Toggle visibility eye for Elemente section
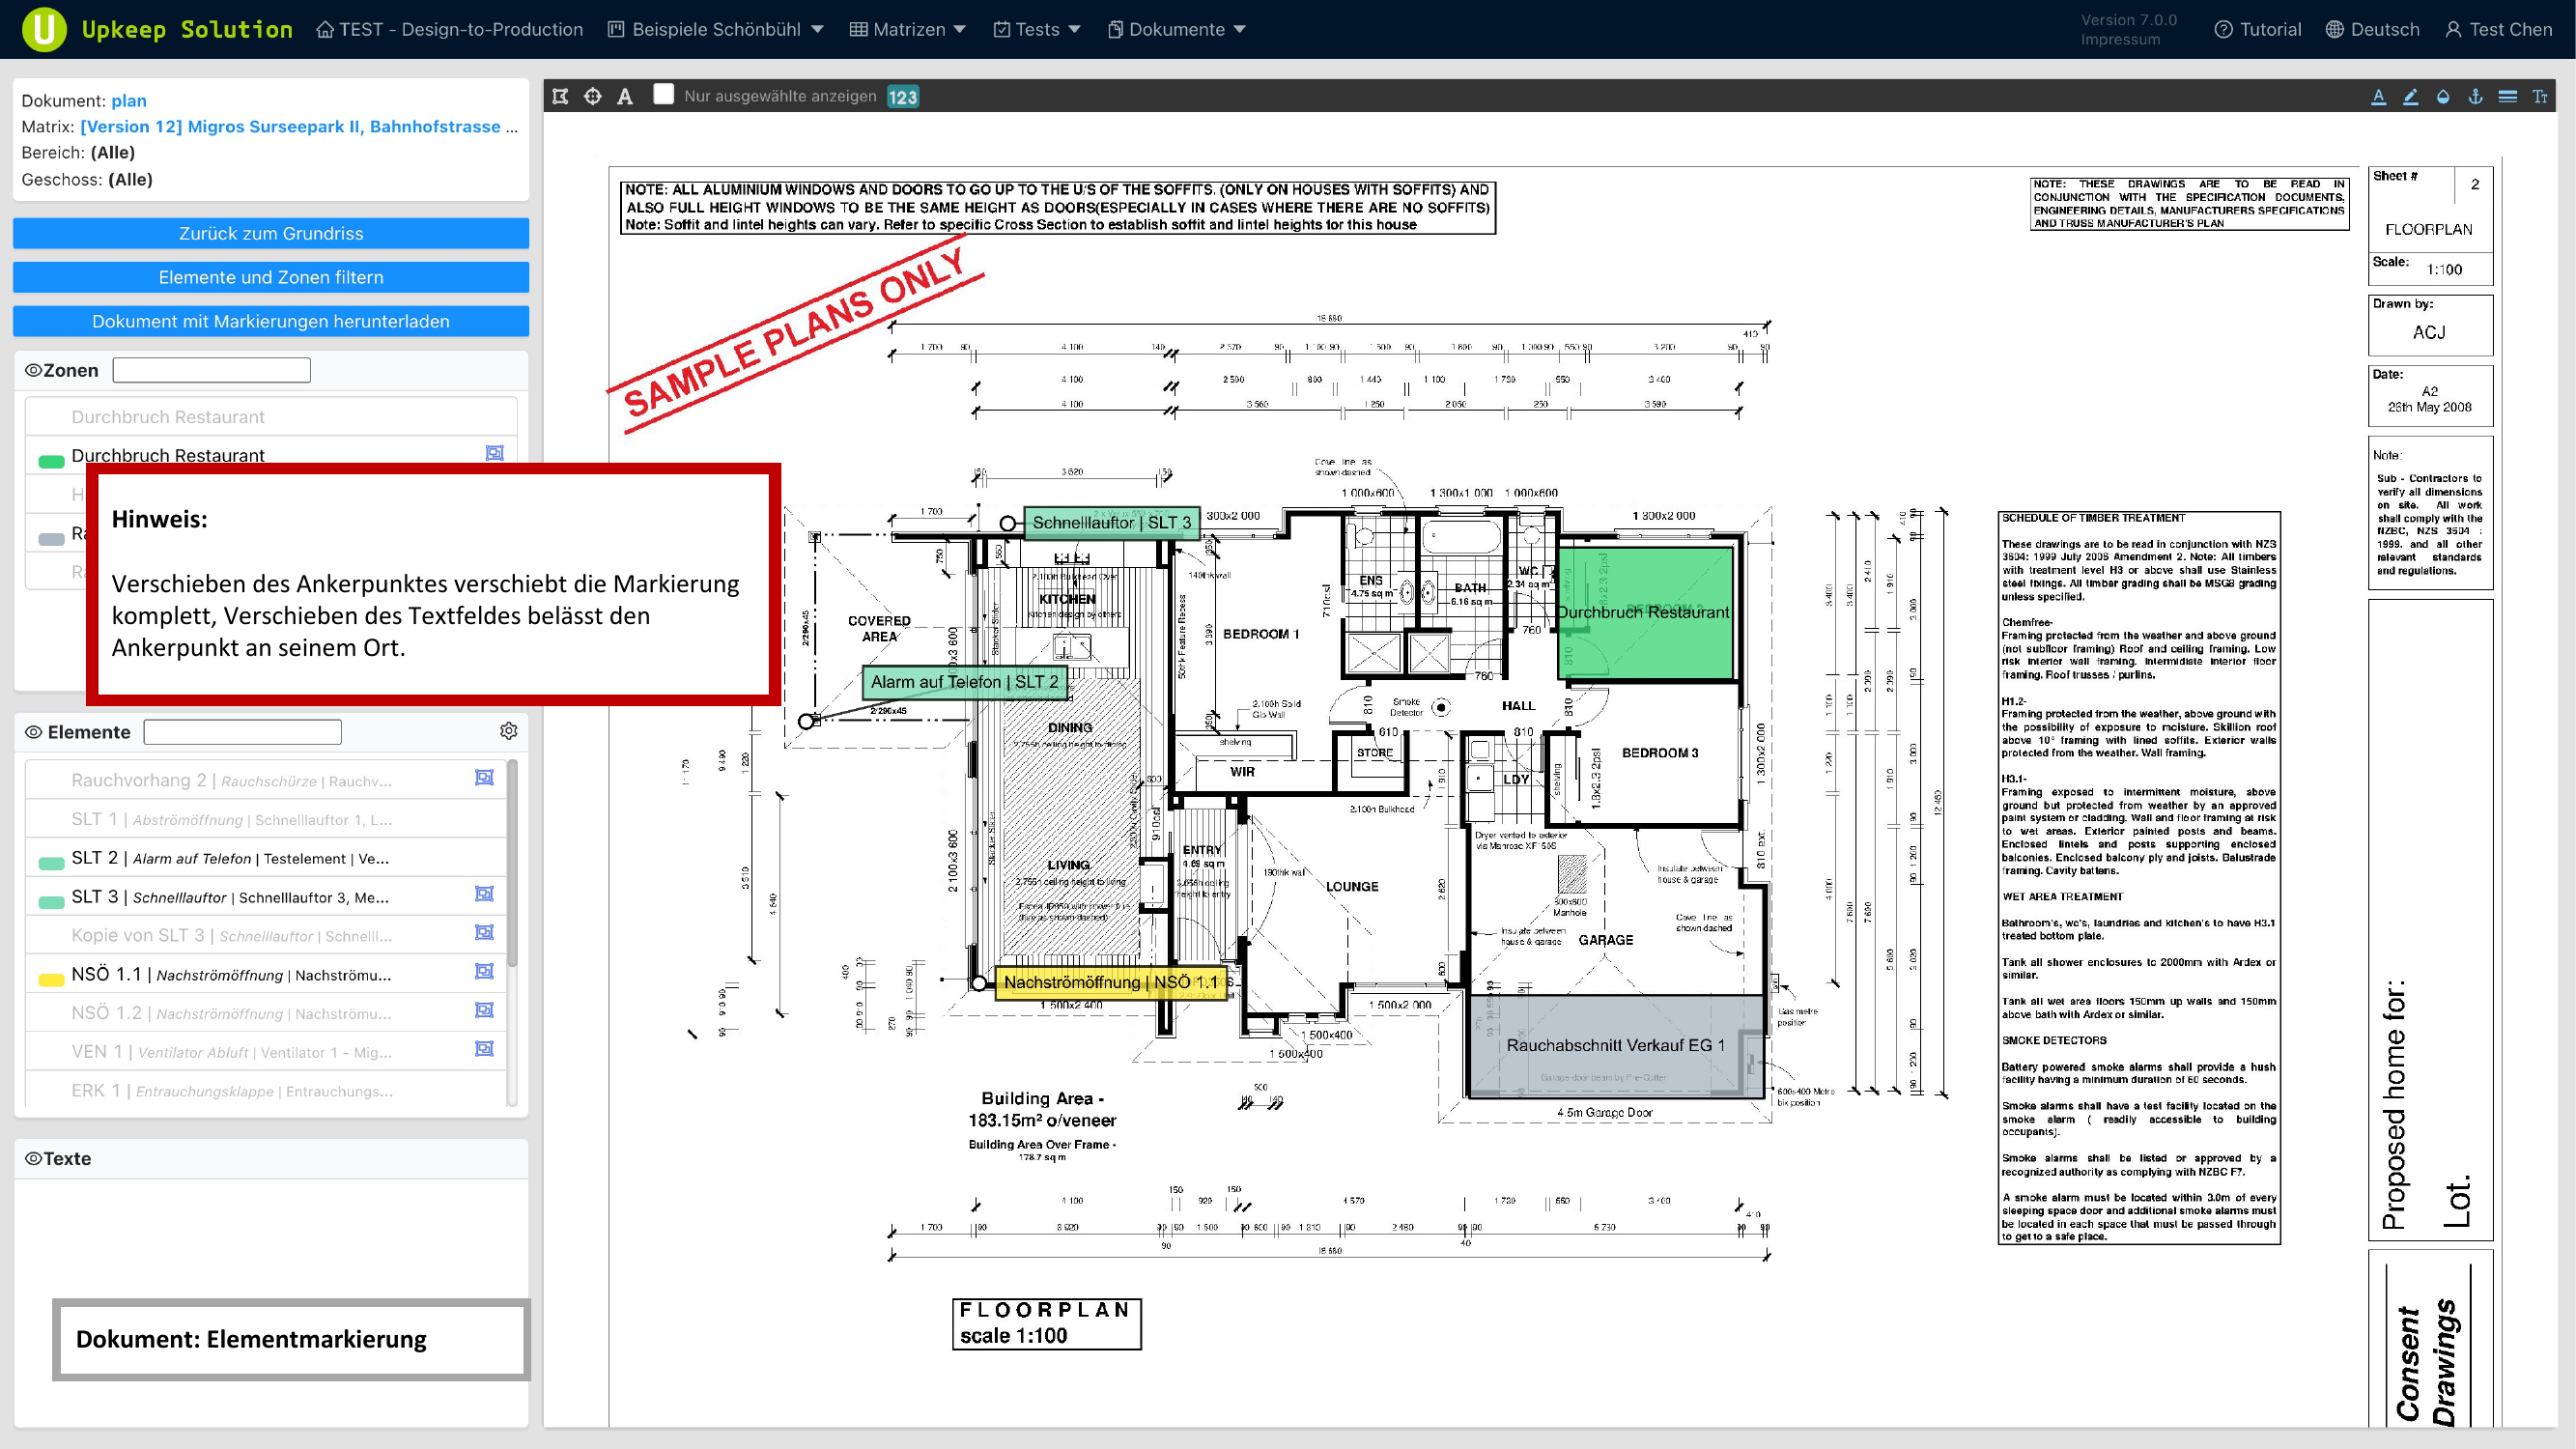The width and height of the screenshot is (2576, 1449). click(33, 732)
